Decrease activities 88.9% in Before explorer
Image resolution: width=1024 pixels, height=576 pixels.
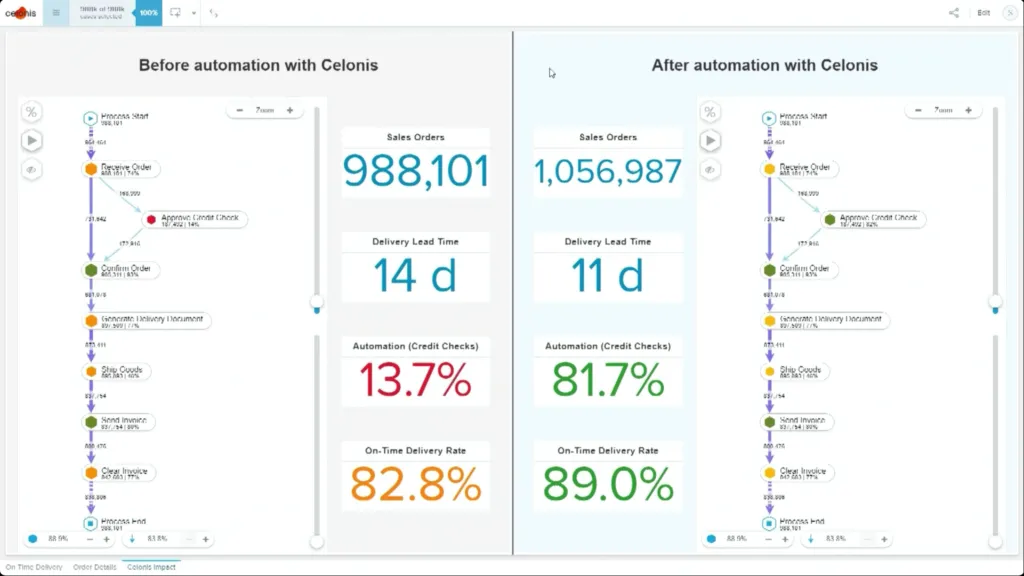(89, 539)
